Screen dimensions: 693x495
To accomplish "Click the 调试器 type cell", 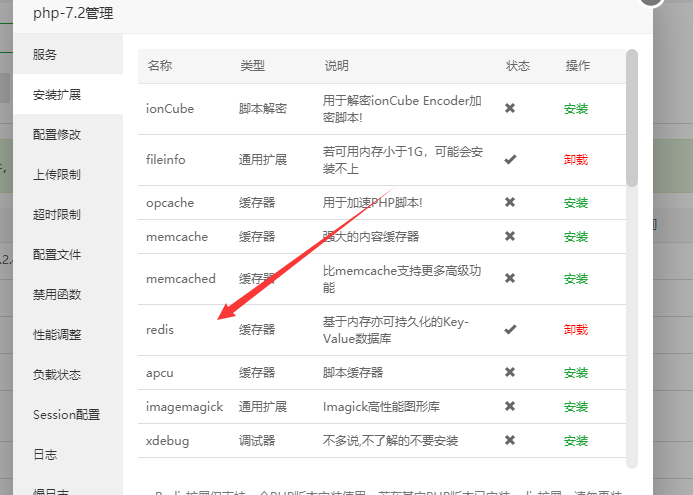I will click(x=257, y=441).
